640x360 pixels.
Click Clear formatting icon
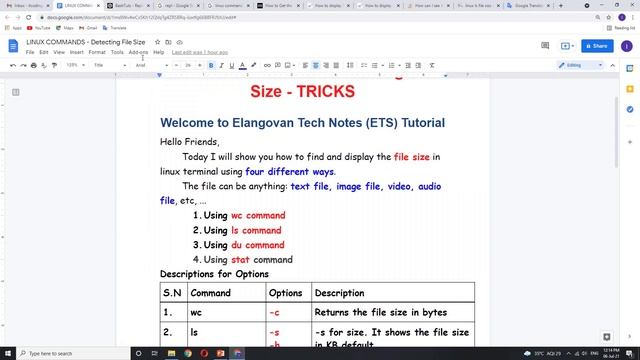[x=432, y=65]
